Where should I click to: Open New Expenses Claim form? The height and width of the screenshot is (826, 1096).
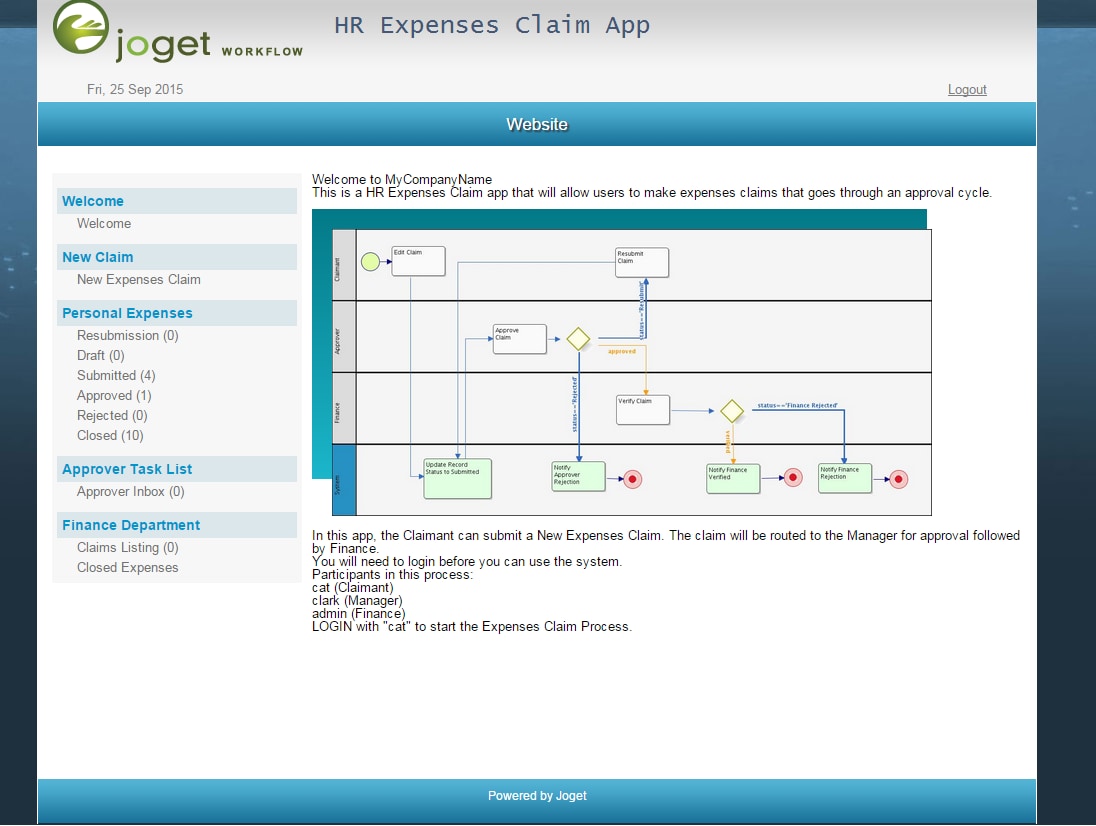click(138, 280)
